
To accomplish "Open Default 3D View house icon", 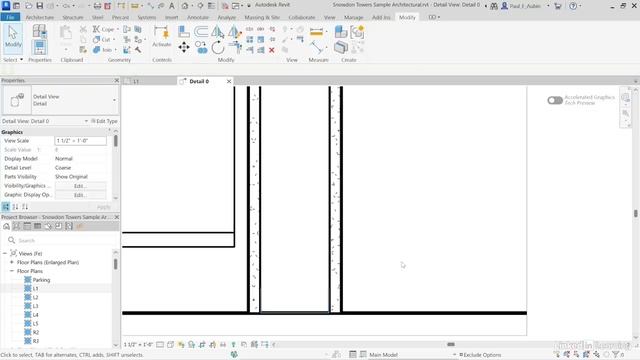I will pyautogui.click(x=185, y=6).
